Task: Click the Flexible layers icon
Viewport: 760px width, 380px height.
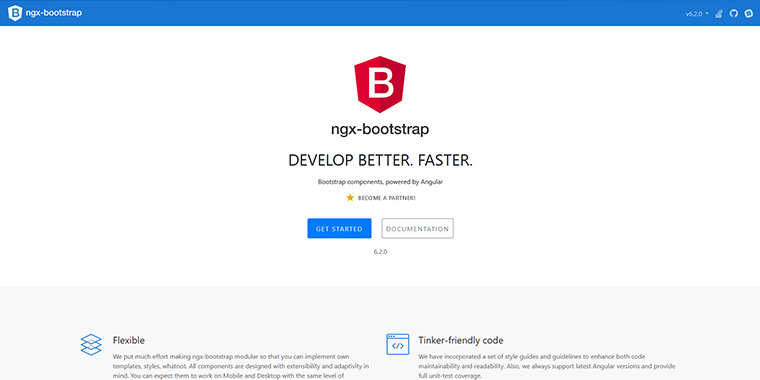Action: tap(91, 345)
